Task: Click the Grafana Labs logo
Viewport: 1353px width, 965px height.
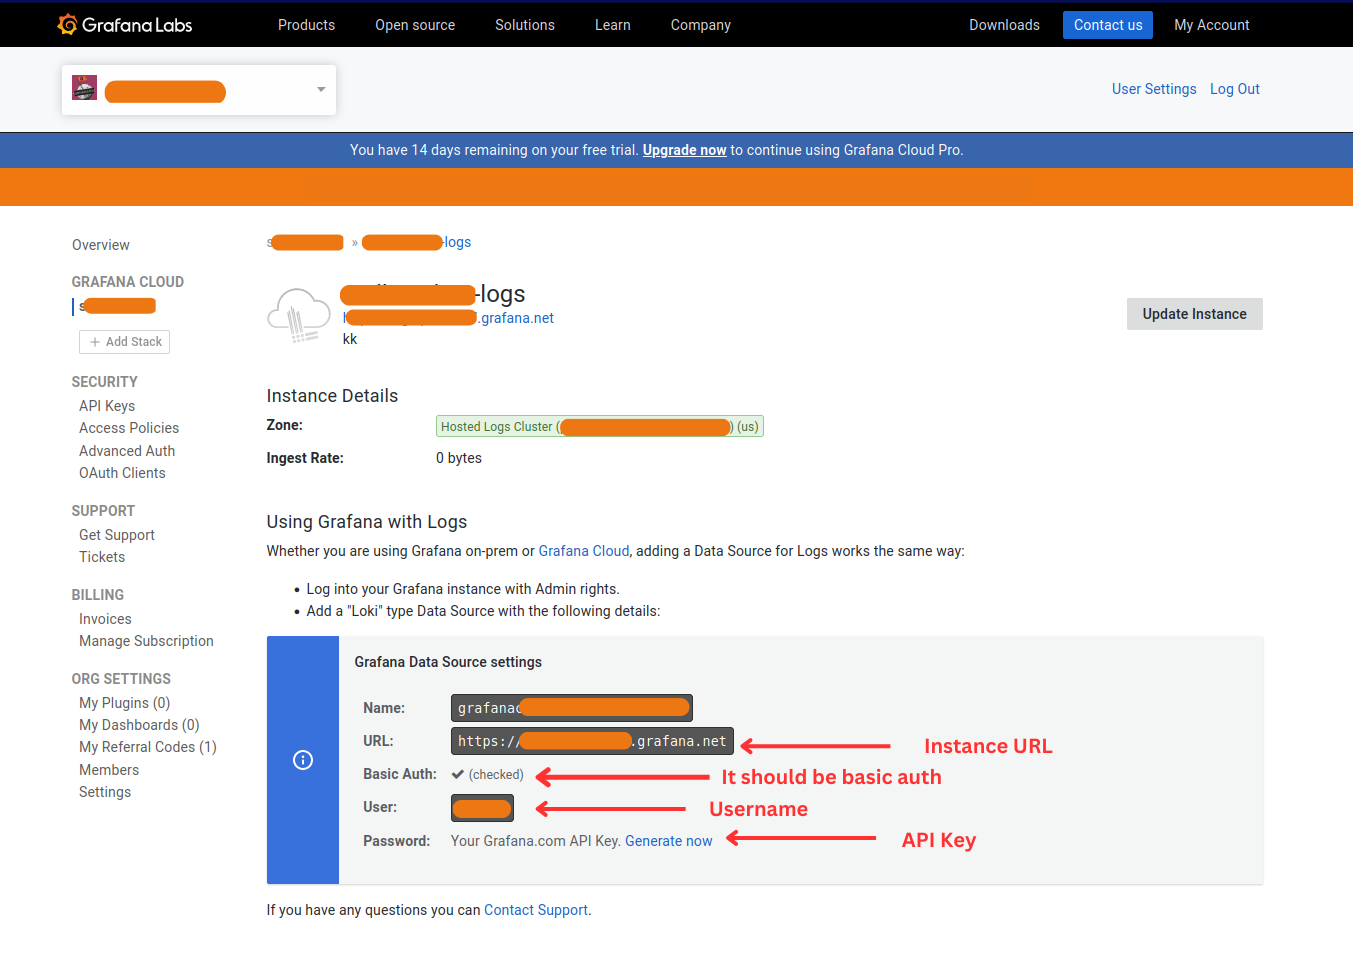Action: tap(124, 24)
